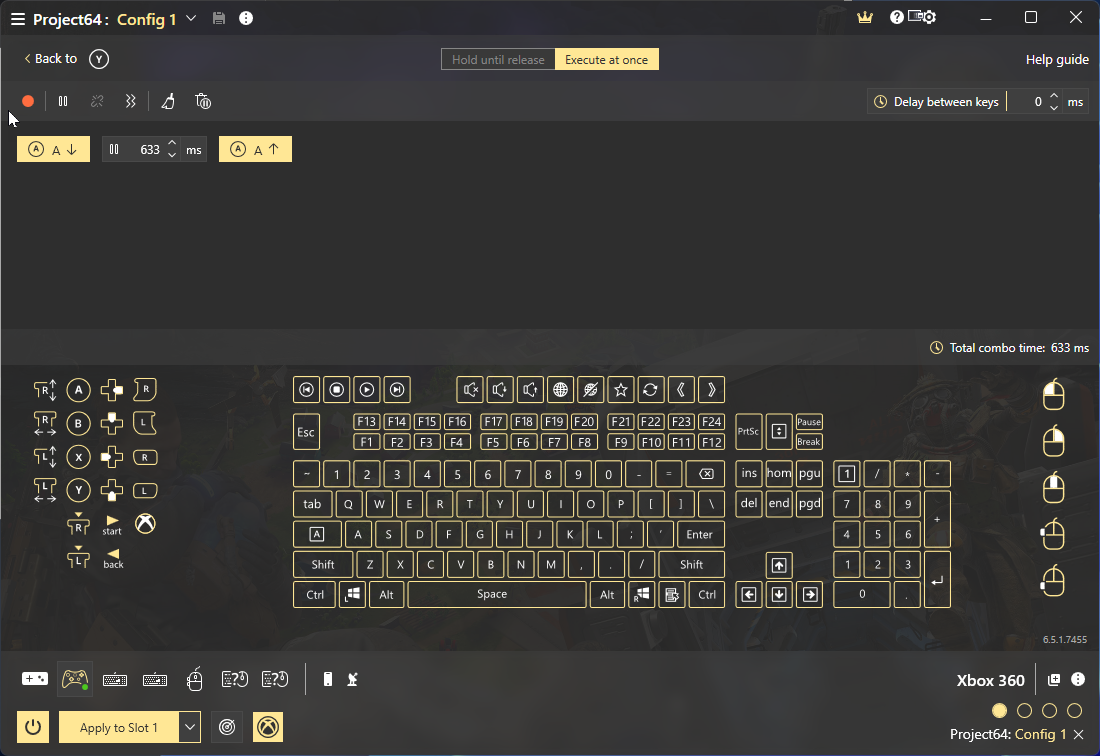Add a pause to the combo
The image size is (1100, 756).
pos(63,101)
